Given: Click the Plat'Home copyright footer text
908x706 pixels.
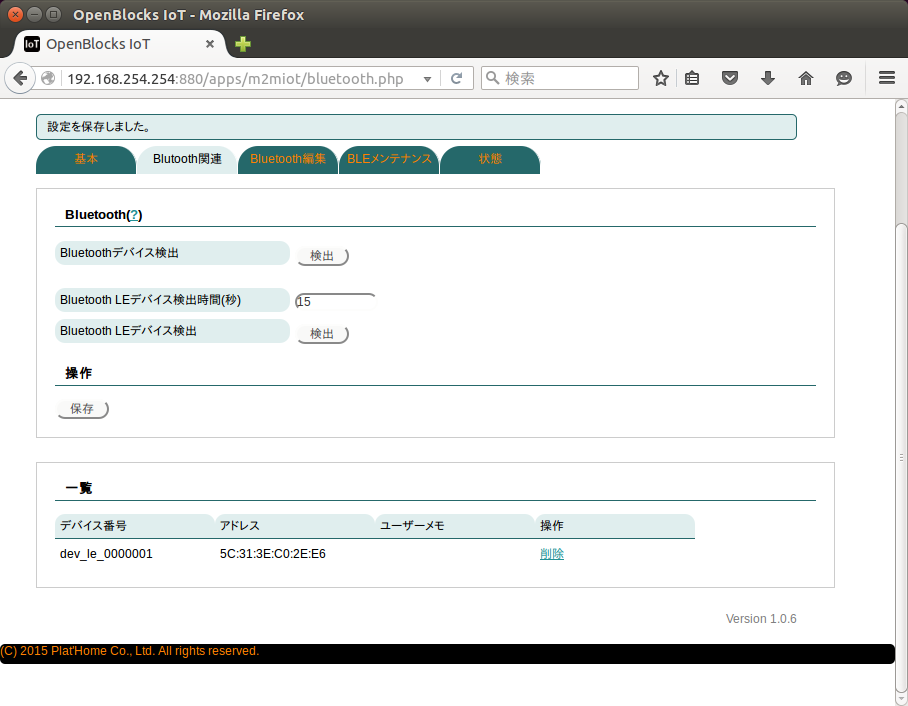Looking at the screenshot, I should click(x=130, y=651).
